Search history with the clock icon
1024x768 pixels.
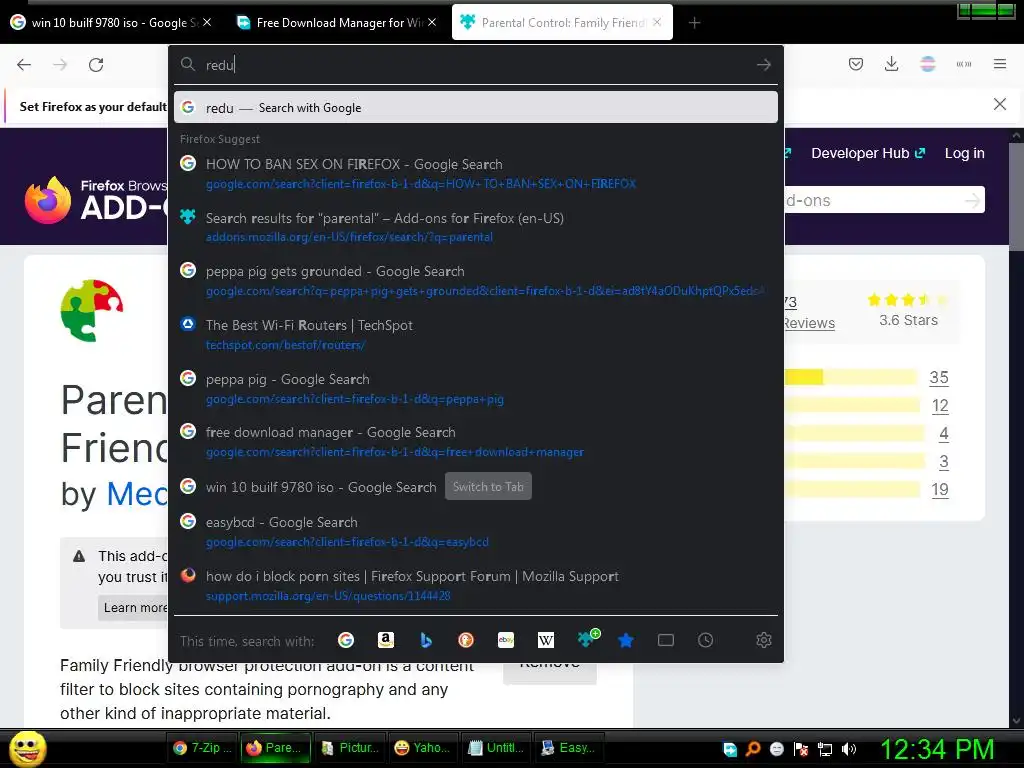[x=705, y=640]
